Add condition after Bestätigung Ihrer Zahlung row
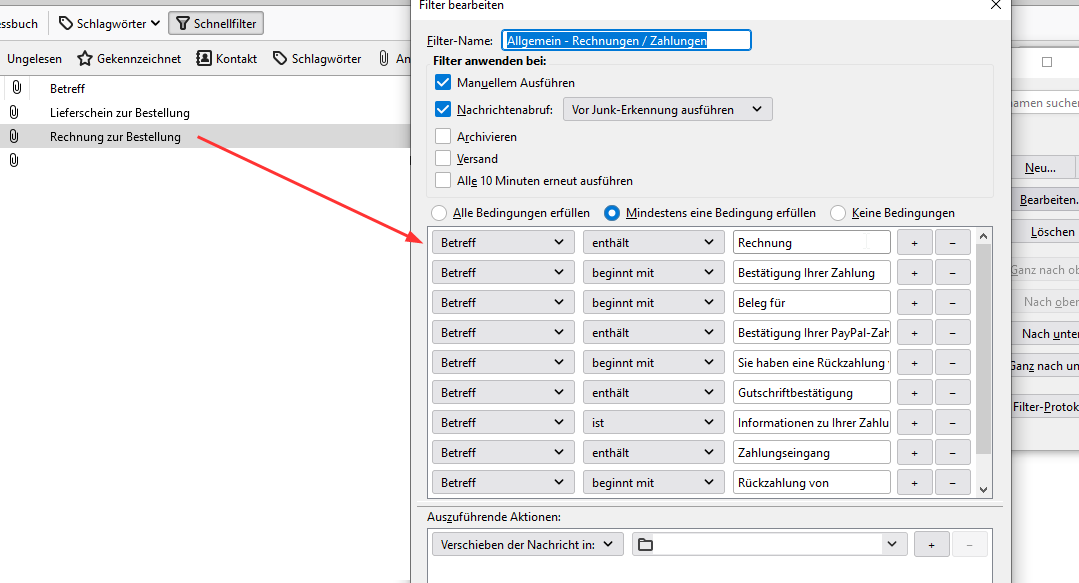 tap(914, 273)
